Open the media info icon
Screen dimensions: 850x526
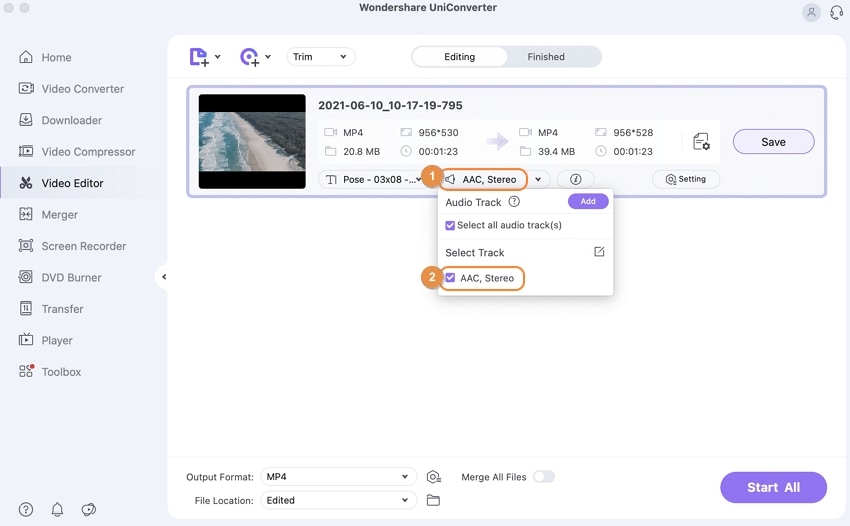[576, 179]
